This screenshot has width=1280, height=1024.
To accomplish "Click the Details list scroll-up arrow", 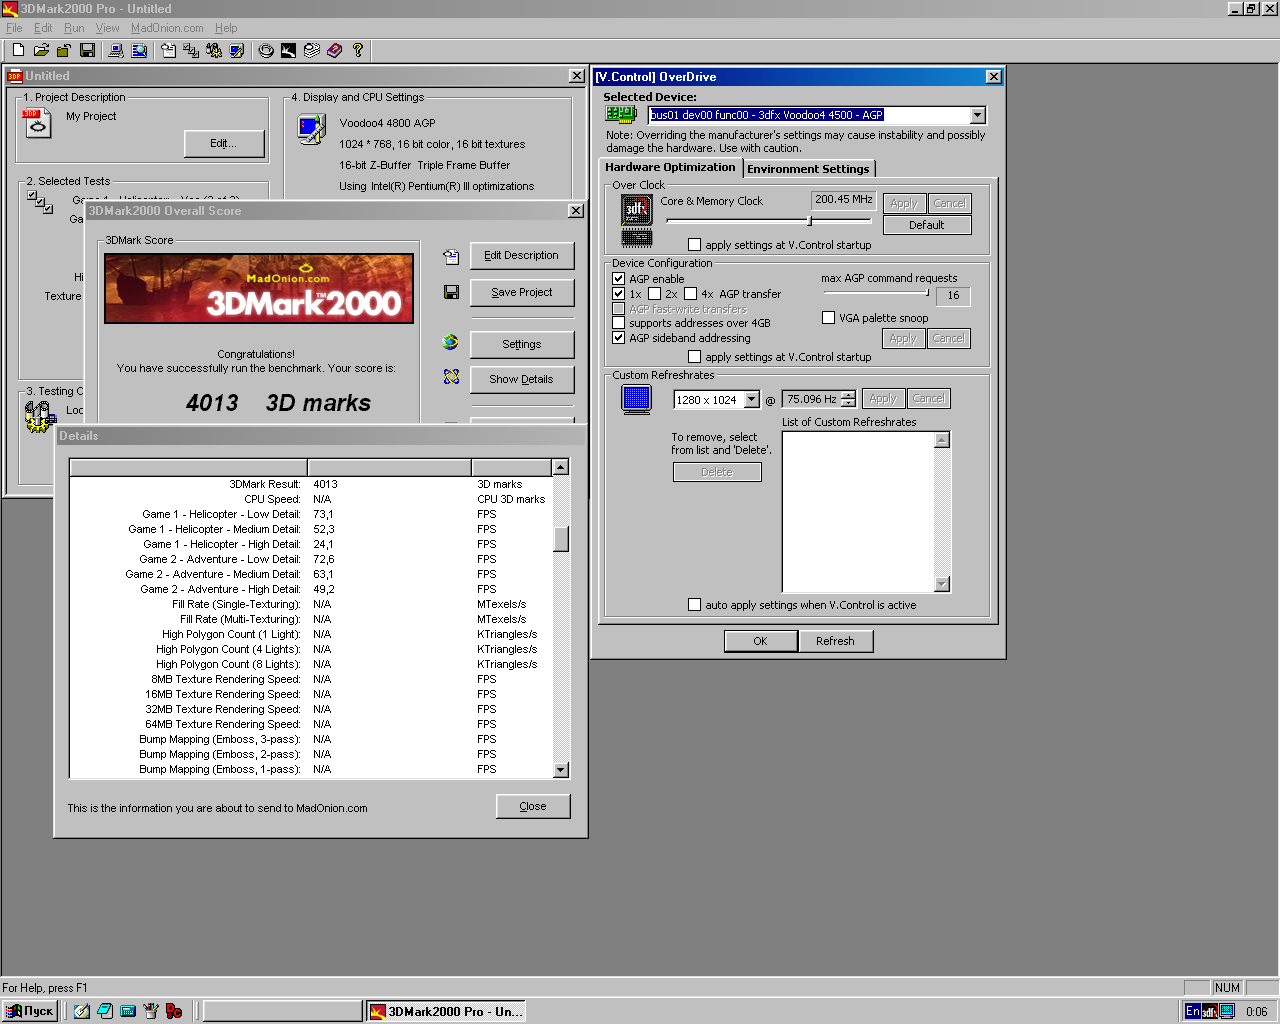I will pyautogui.click(x=561, y=467).
